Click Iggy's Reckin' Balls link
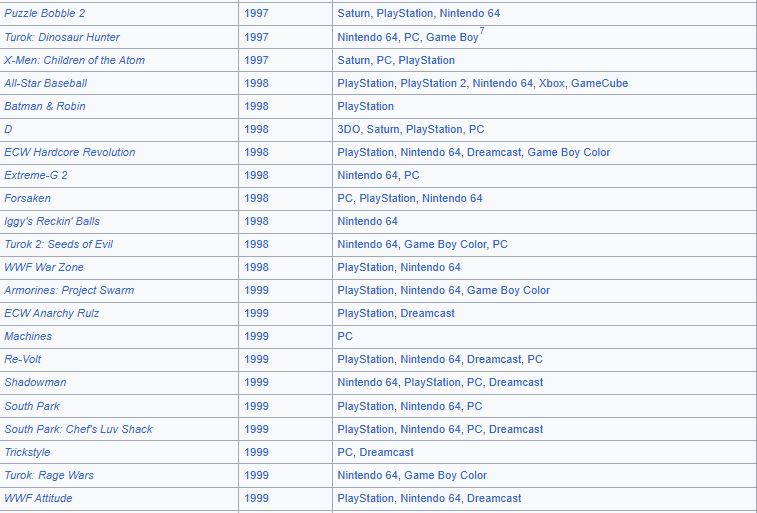The height and width of the screenshot is (513, 757). pos(52,222)
